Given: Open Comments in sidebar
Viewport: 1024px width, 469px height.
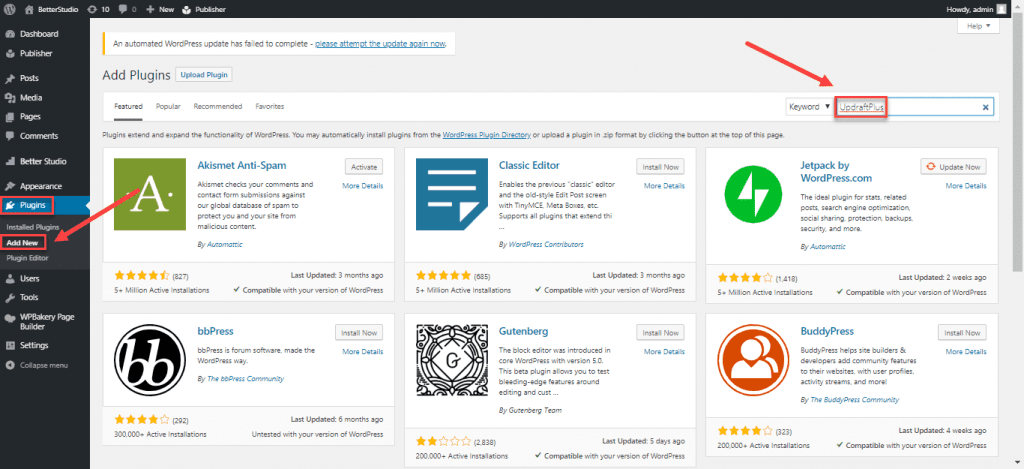Looking at the screenshot, I should pos(39,136).
